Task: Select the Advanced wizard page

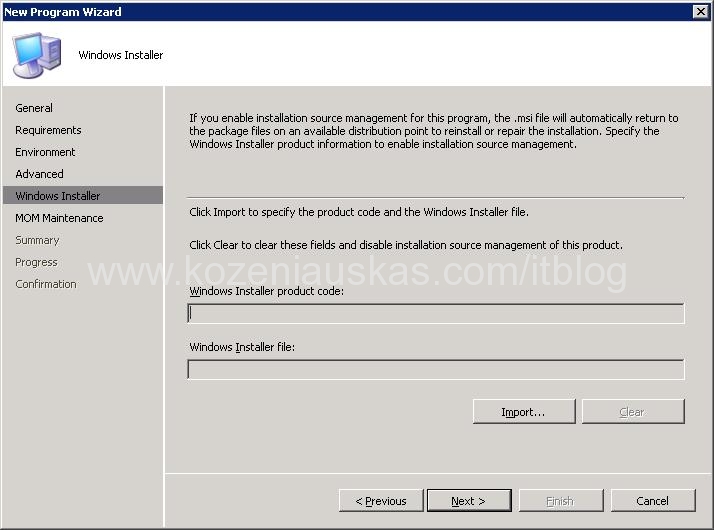Action: (39, 174)
